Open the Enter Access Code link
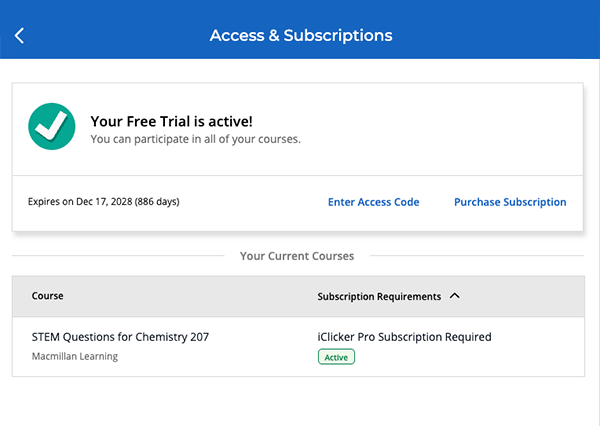This screenshot has width=600, height=439. click(x=373, y=202)
